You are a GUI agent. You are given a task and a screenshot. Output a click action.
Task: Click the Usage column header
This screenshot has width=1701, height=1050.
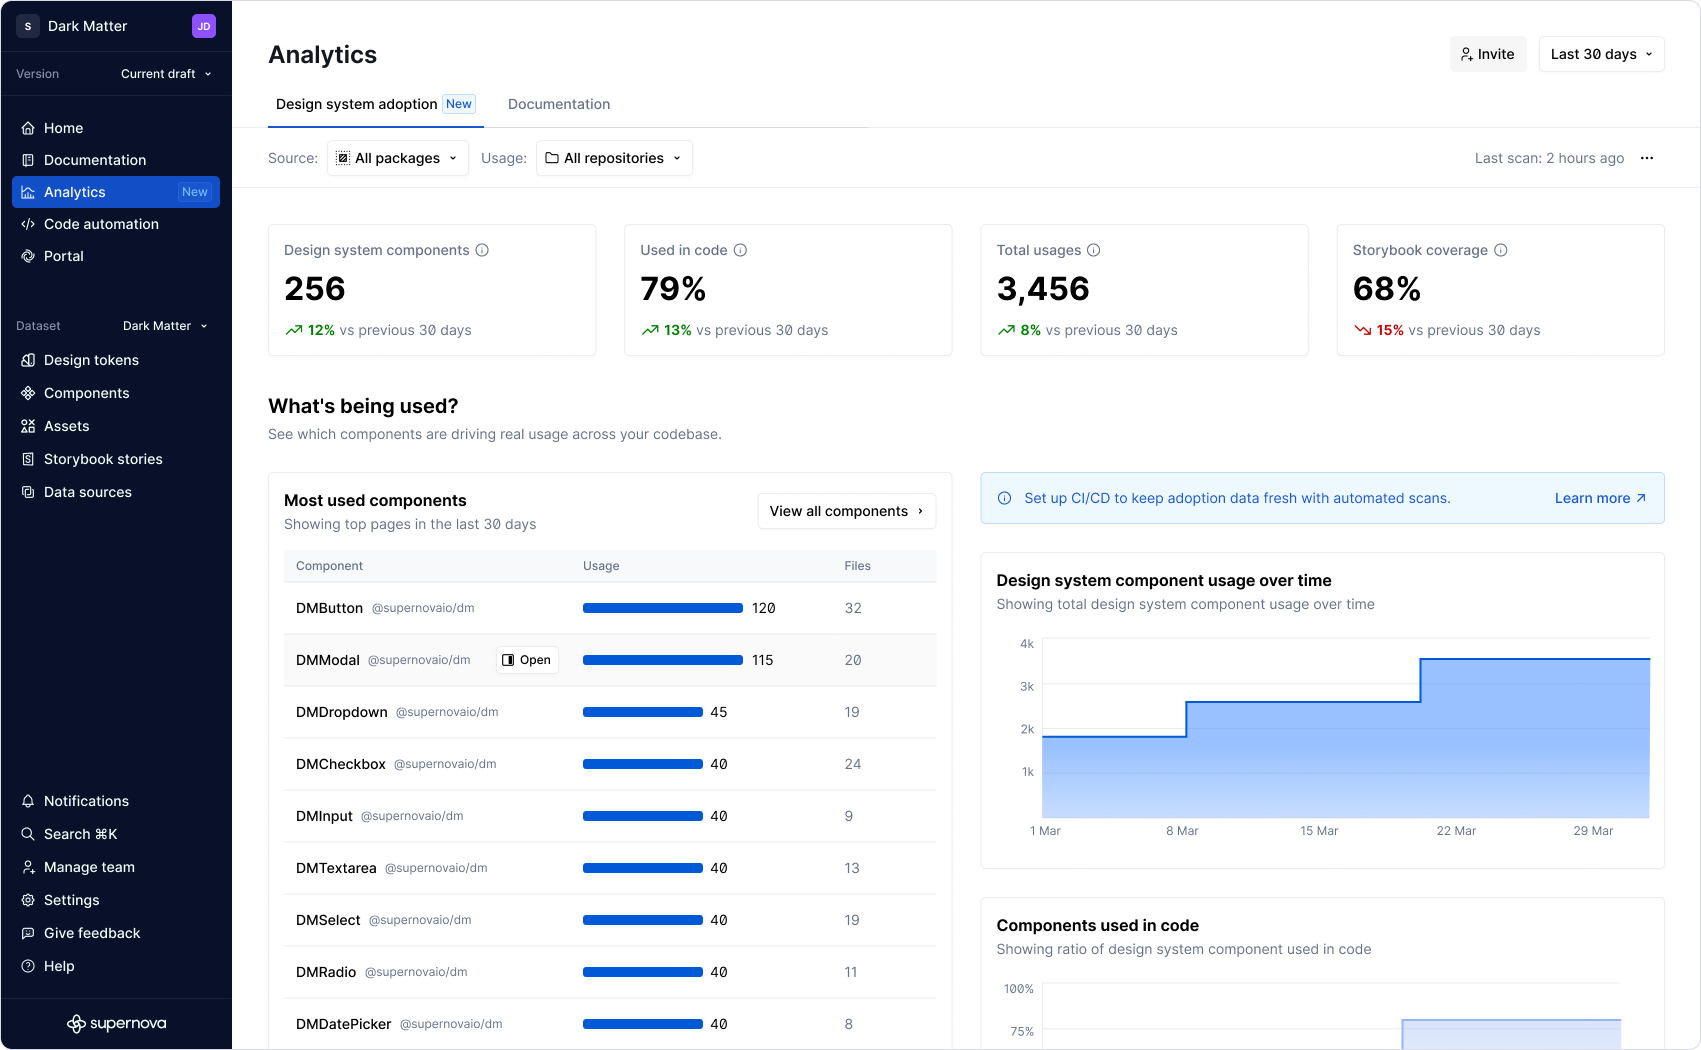coord(601,566)
